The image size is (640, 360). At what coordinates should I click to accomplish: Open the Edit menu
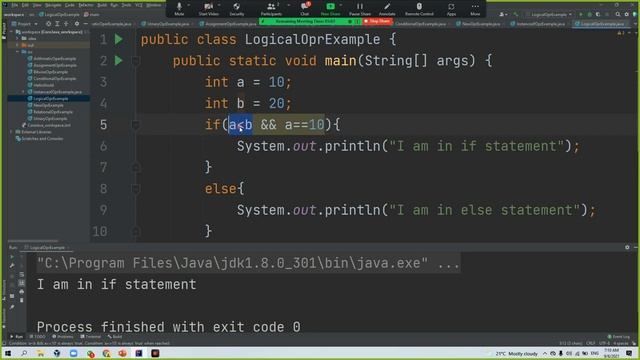pyautogui.click(x=25, y=5)
